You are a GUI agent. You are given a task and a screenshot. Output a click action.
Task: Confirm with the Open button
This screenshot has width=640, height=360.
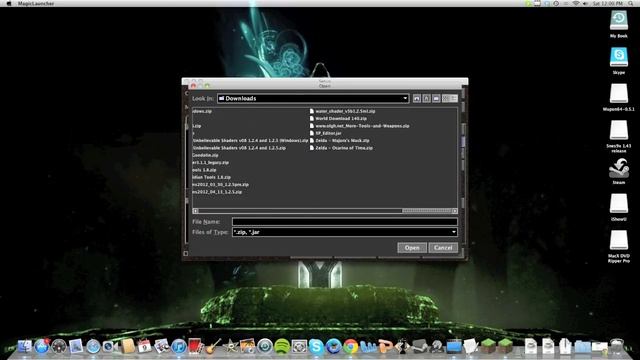[412, 248]
